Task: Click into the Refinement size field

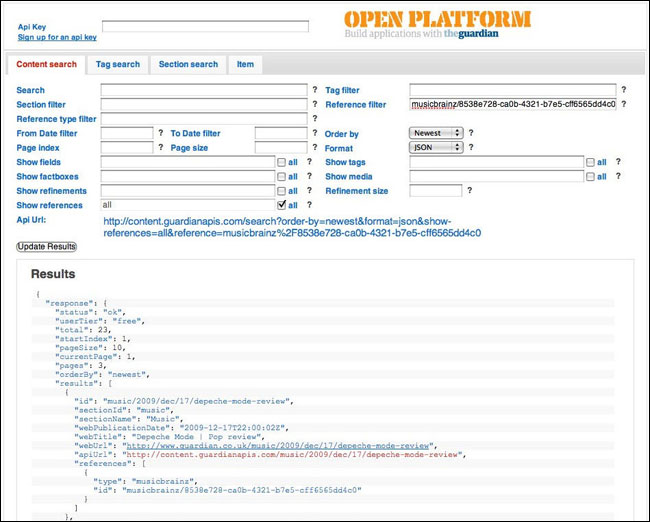Action: (436, 191)
